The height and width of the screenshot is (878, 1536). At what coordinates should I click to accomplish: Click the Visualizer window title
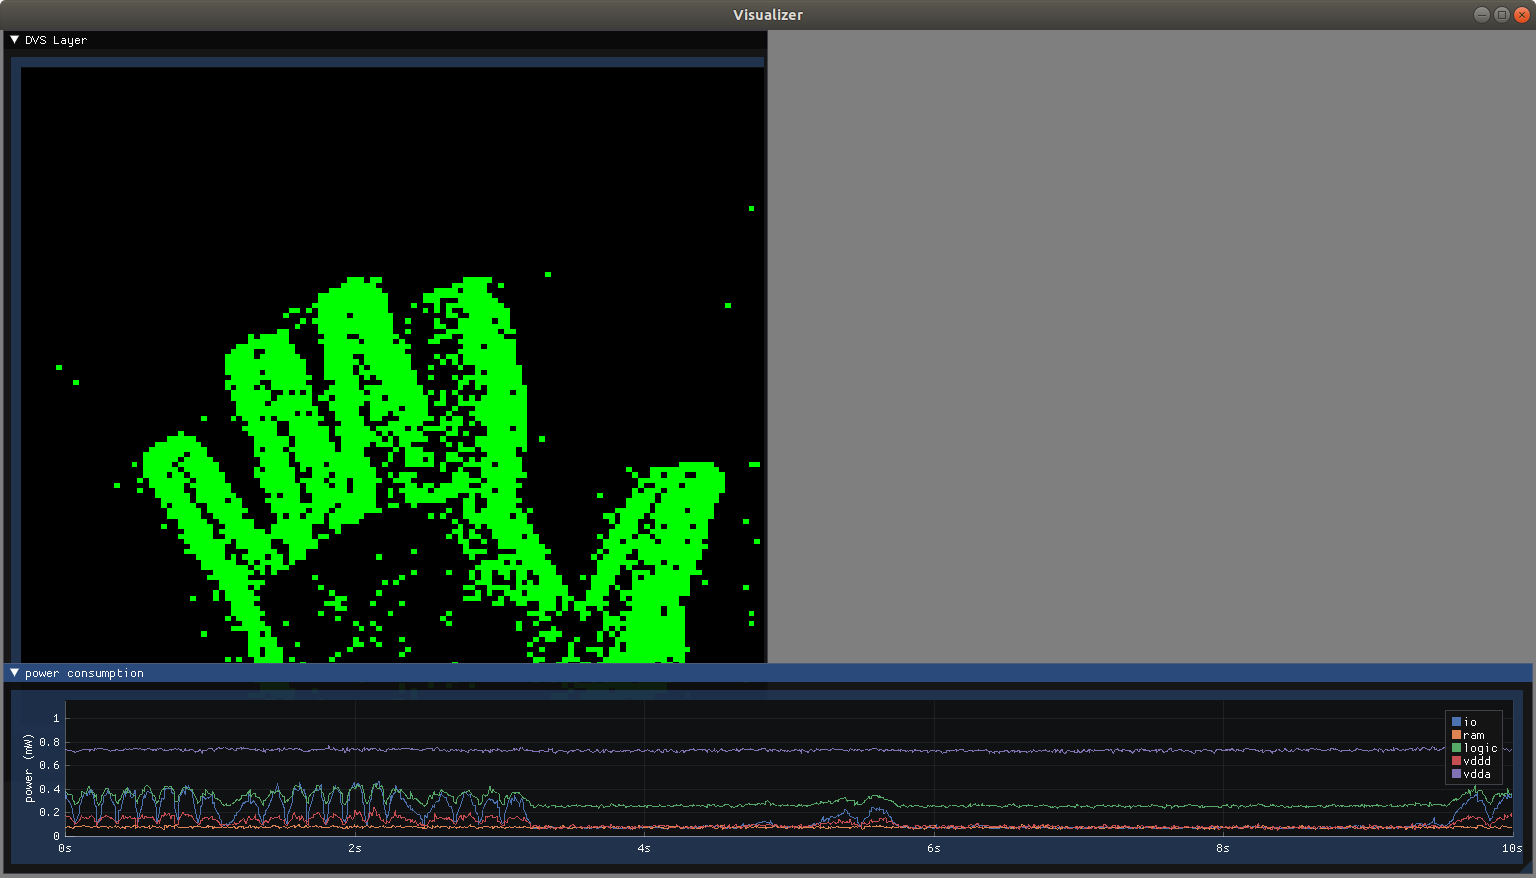768,15
